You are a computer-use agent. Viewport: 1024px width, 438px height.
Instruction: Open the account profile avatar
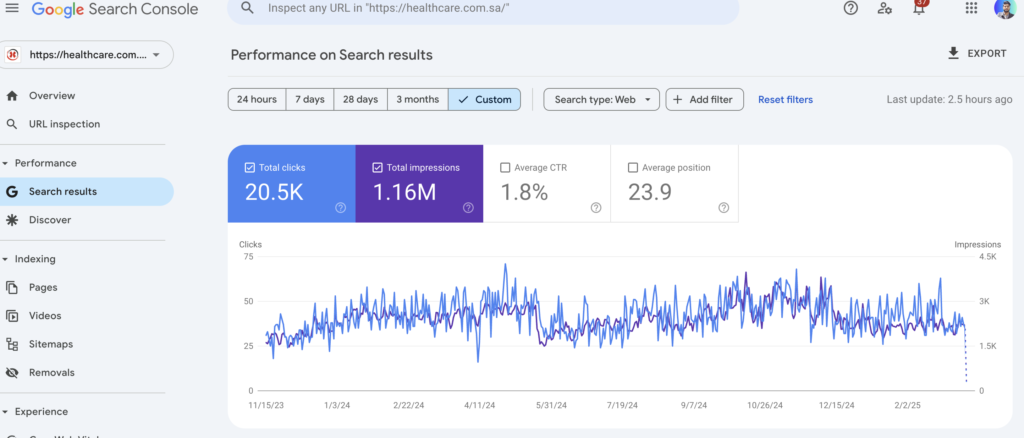1004,8
